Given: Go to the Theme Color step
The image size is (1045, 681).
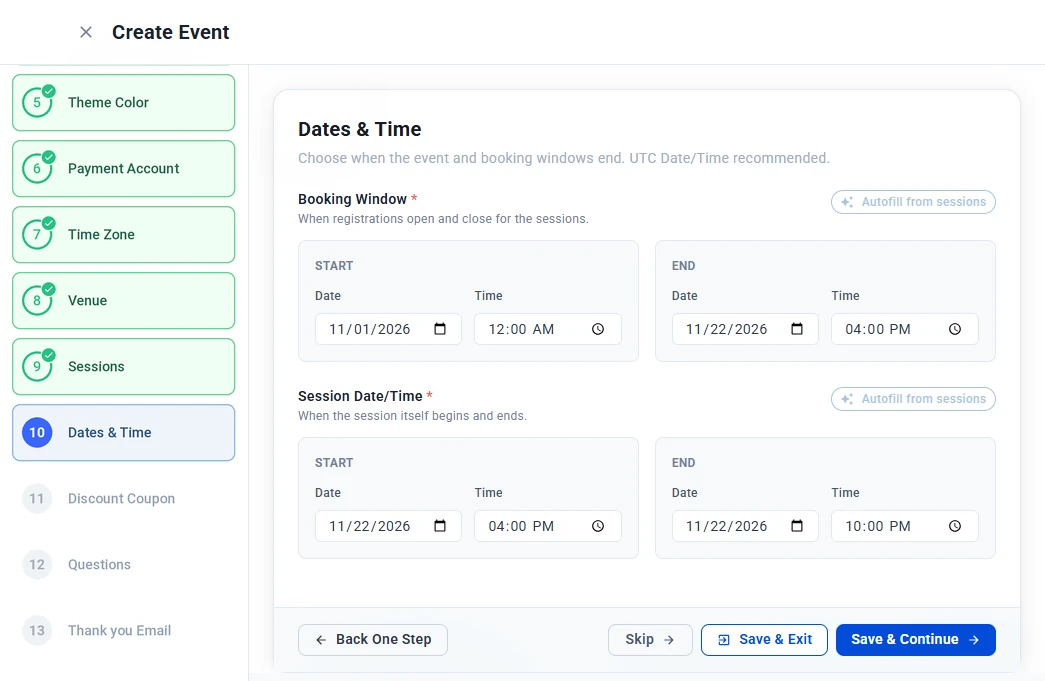Looking at the screenshot, I should 123,103.
